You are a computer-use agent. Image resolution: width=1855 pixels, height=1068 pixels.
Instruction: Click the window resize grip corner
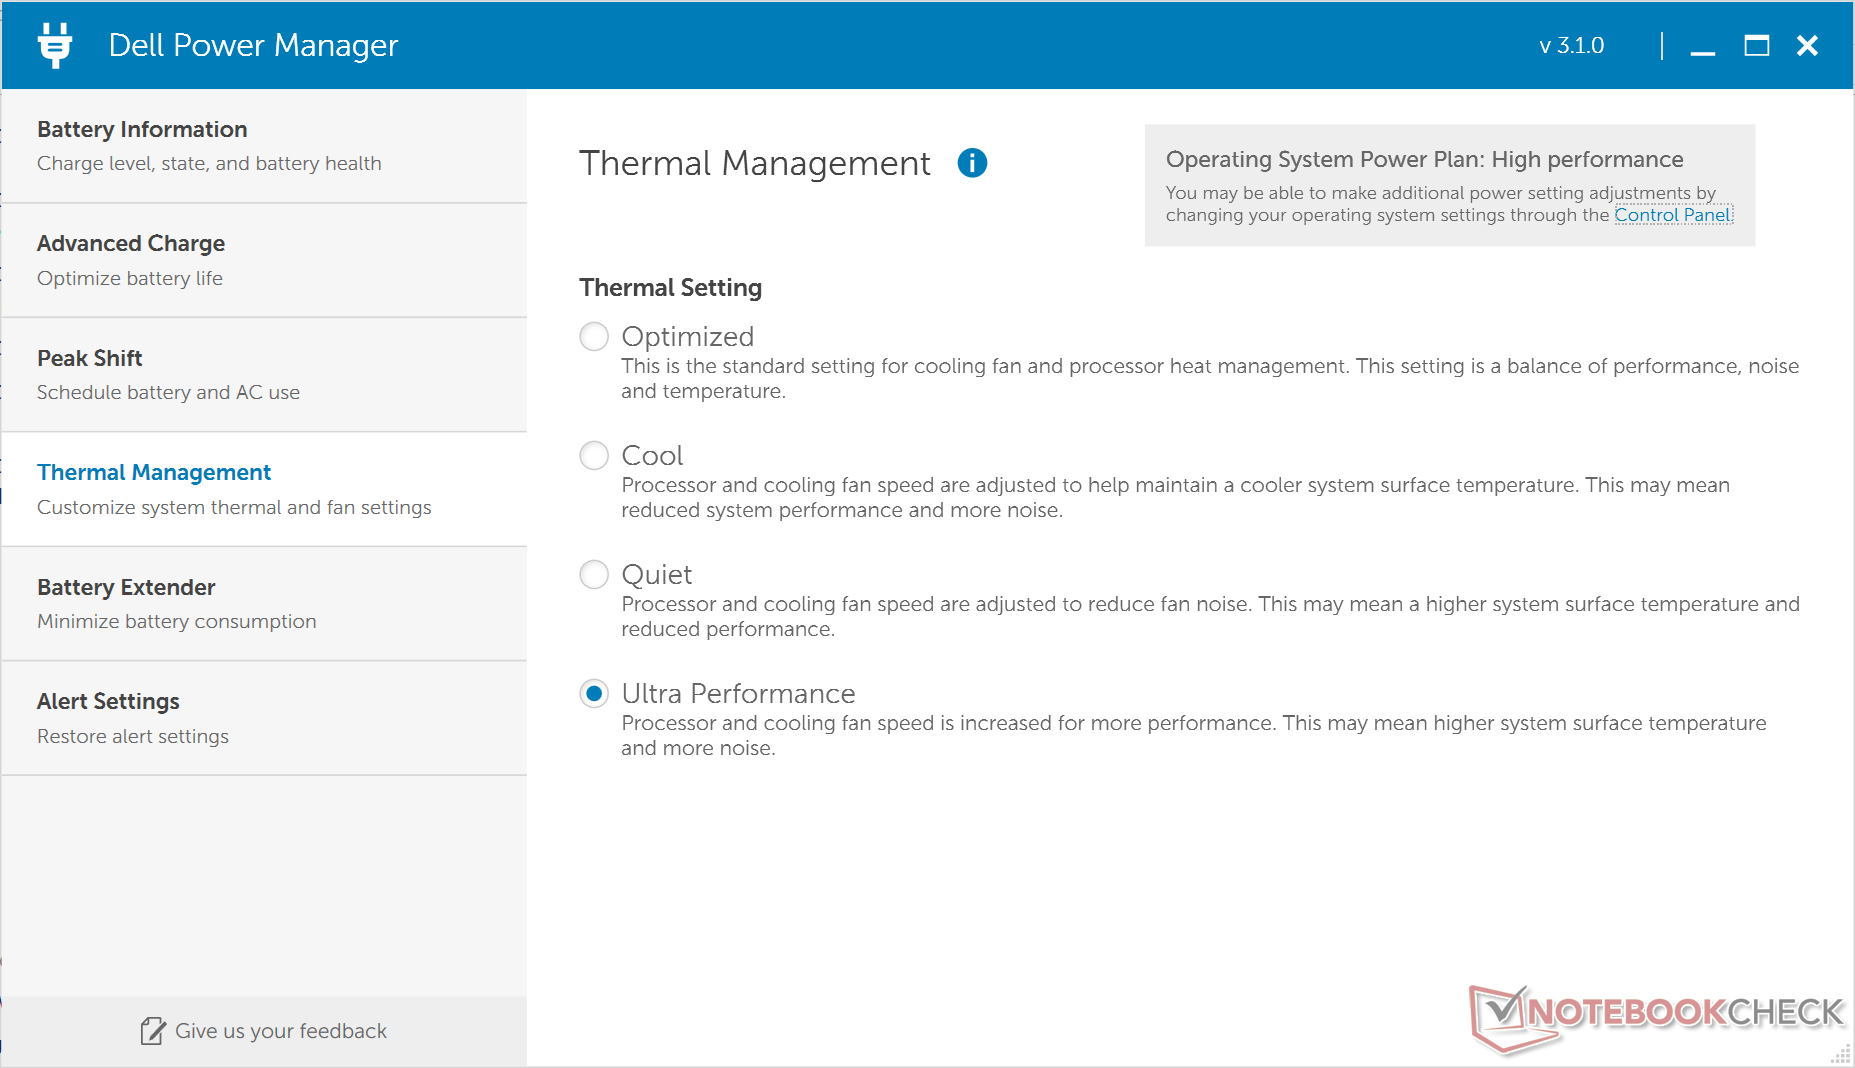(x=1841, y=1055)
